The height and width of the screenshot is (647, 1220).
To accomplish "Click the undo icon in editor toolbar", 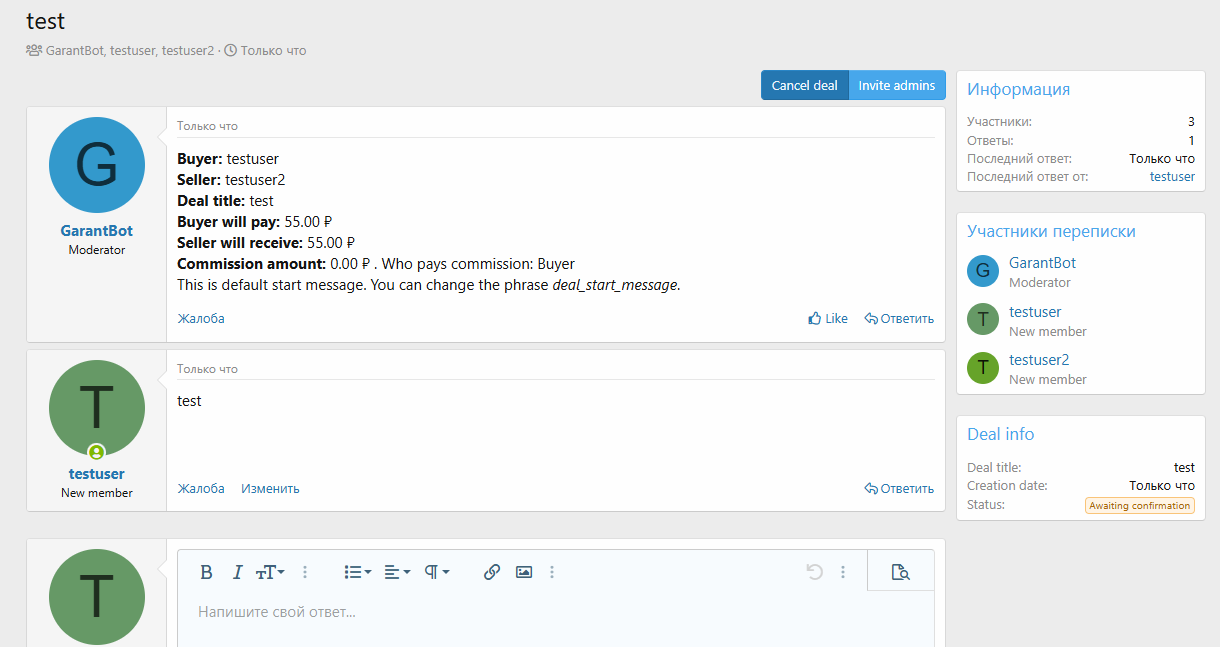I will point(814,572).
